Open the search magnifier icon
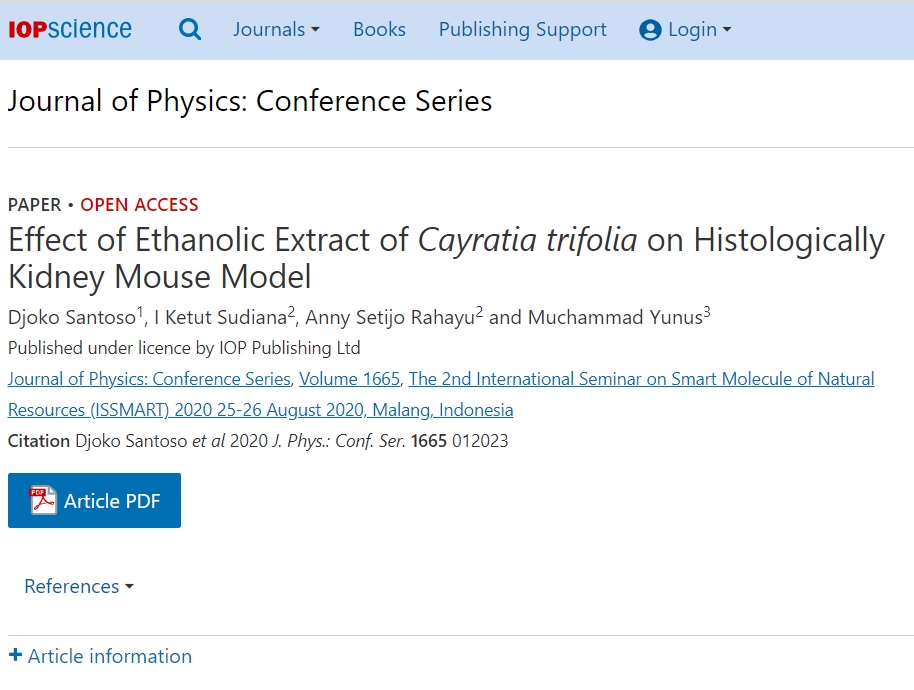Image resolution: width=914 pixels, height=690 pixels. [x=190, y=30]
